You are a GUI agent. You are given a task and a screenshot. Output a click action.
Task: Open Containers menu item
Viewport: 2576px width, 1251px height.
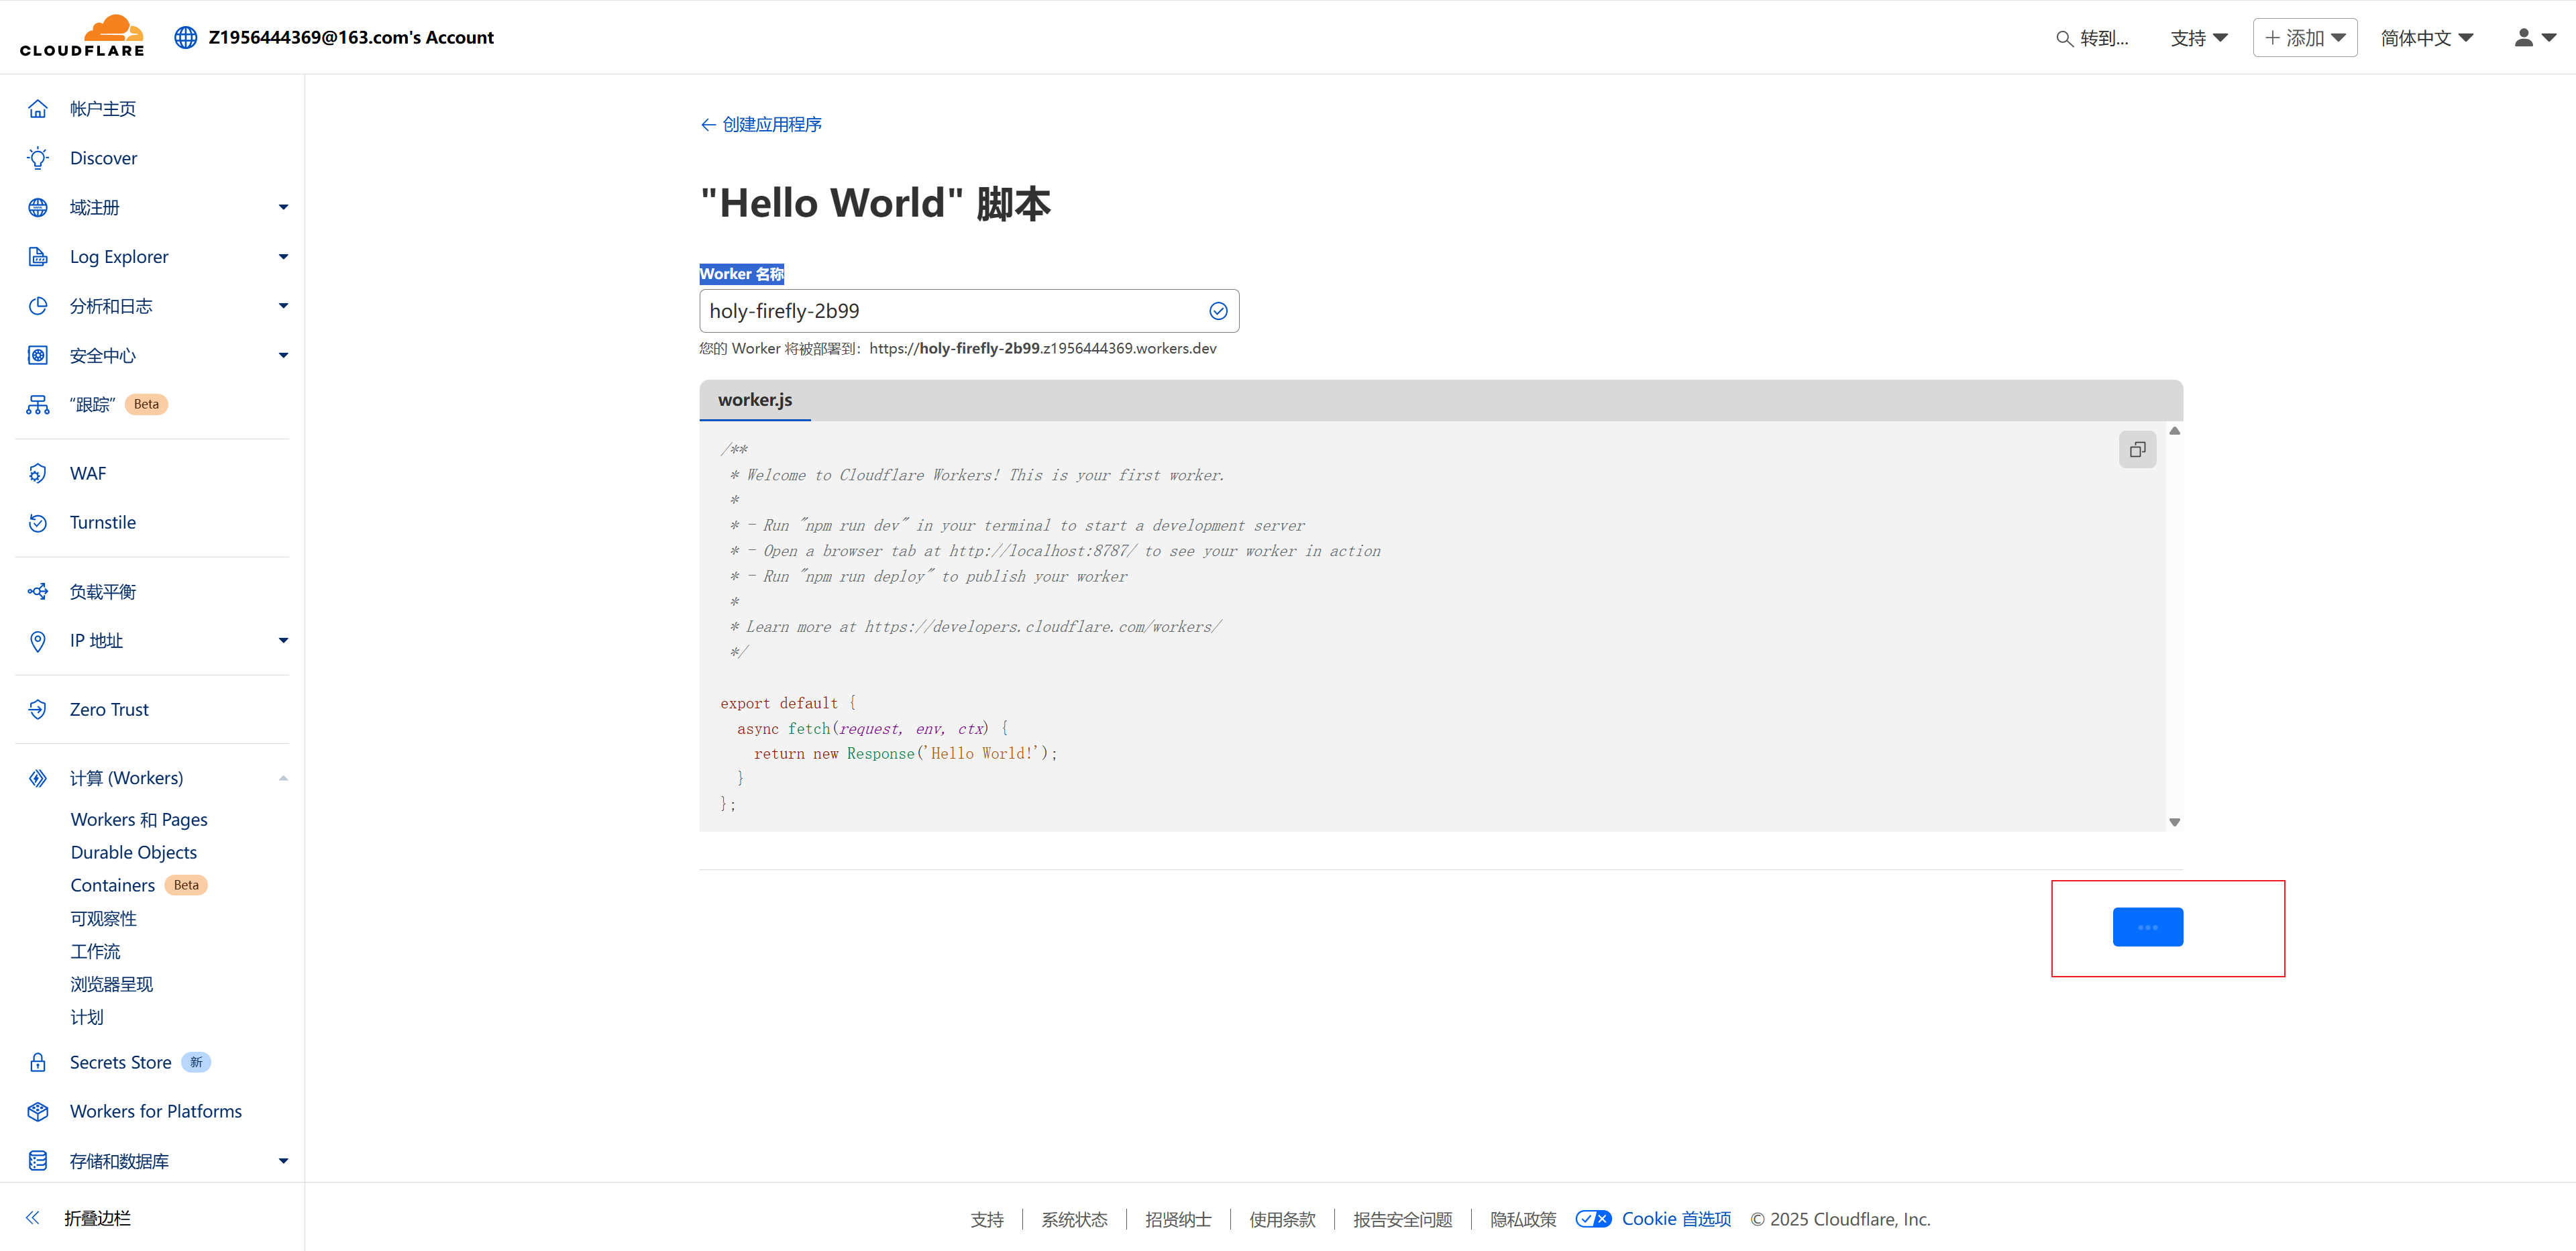point(113,886)
